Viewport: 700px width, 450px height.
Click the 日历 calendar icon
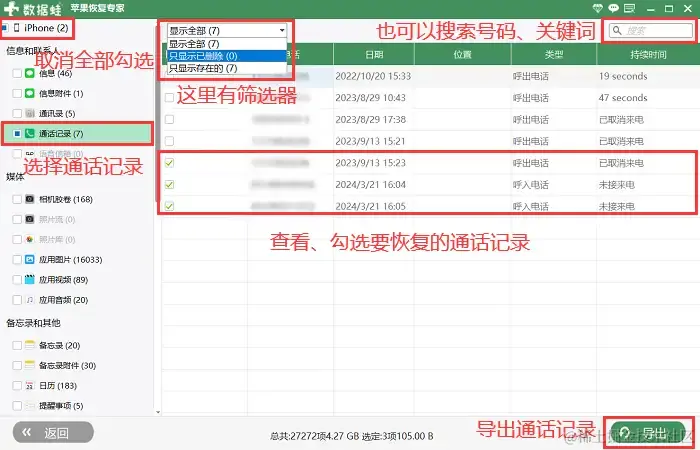click(x=30, y=385)
